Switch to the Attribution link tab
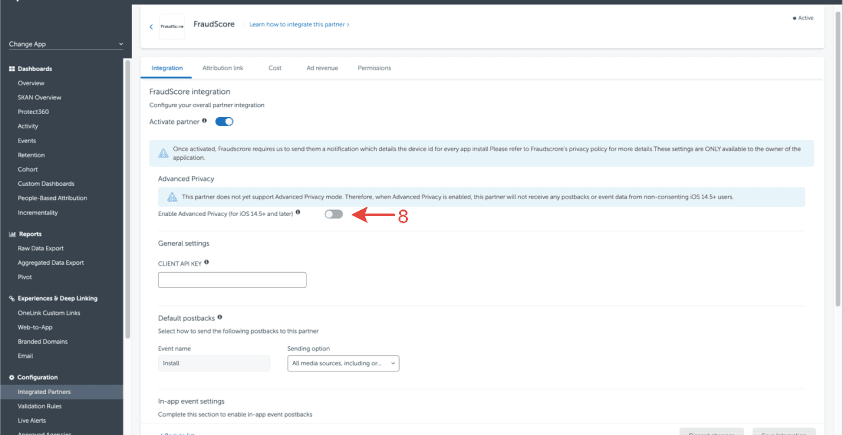843x435 pixels. 223,68
